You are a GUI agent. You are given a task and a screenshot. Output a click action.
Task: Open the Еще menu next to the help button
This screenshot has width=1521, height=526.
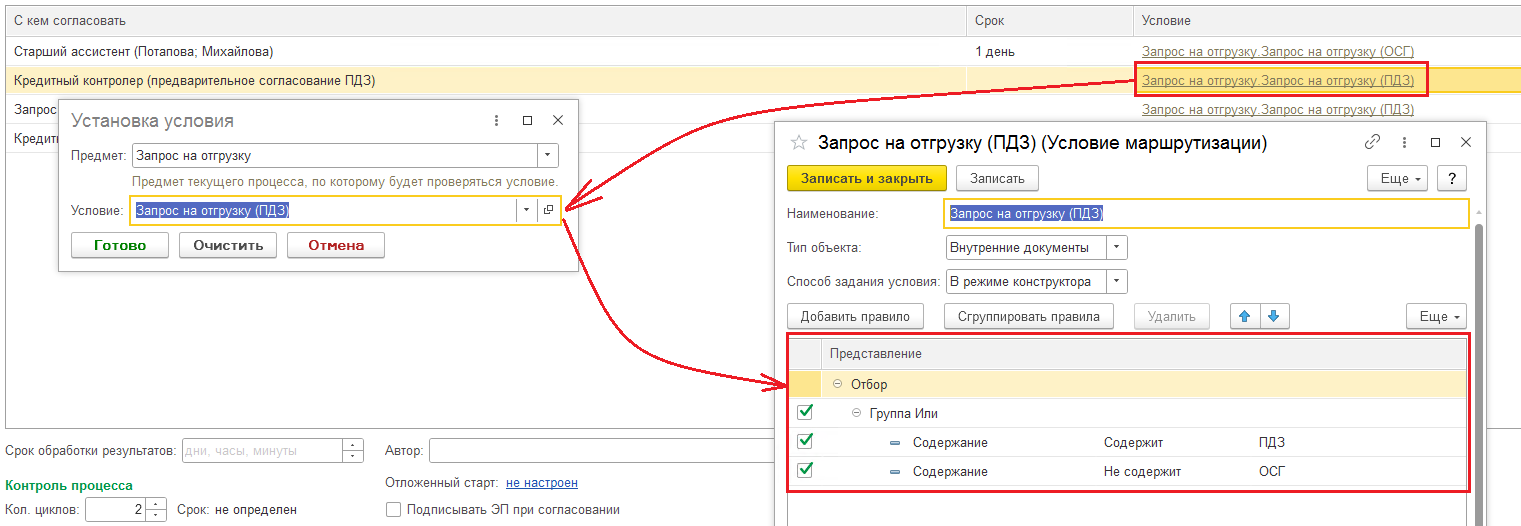[1396, 178]
